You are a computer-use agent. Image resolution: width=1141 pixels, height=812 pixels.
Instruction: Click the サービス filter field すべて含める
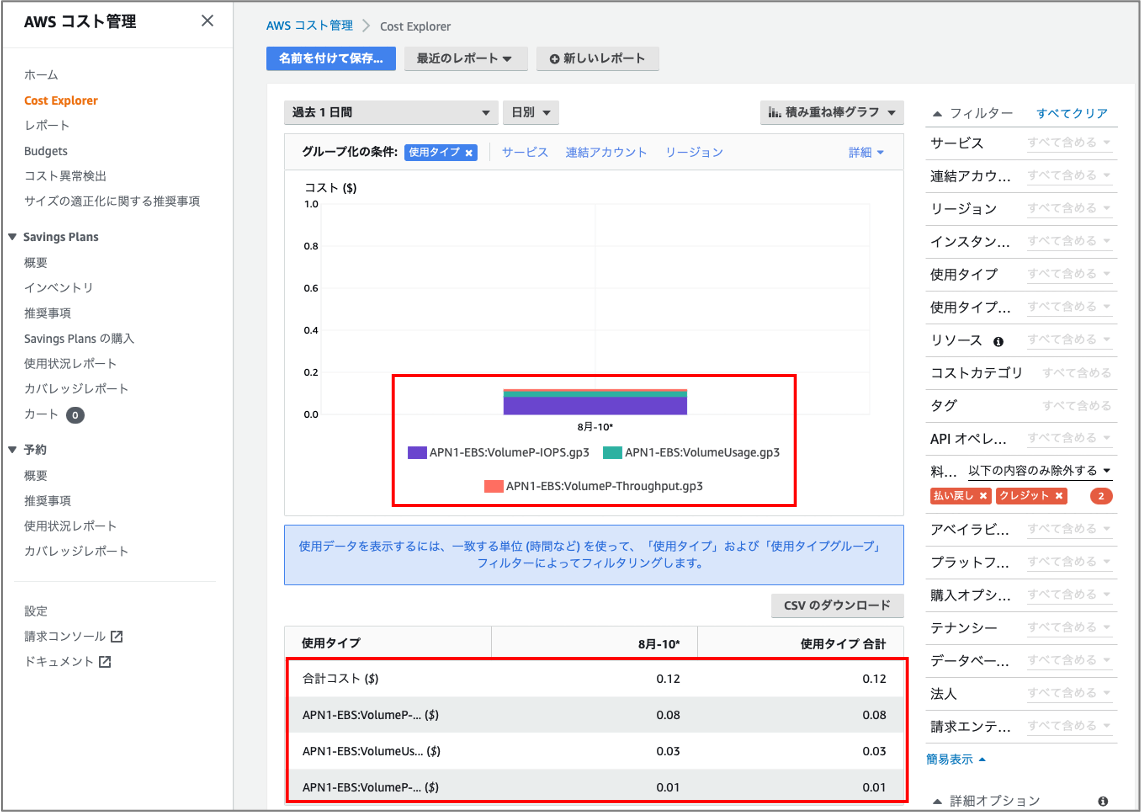[x=1065, y=143]
